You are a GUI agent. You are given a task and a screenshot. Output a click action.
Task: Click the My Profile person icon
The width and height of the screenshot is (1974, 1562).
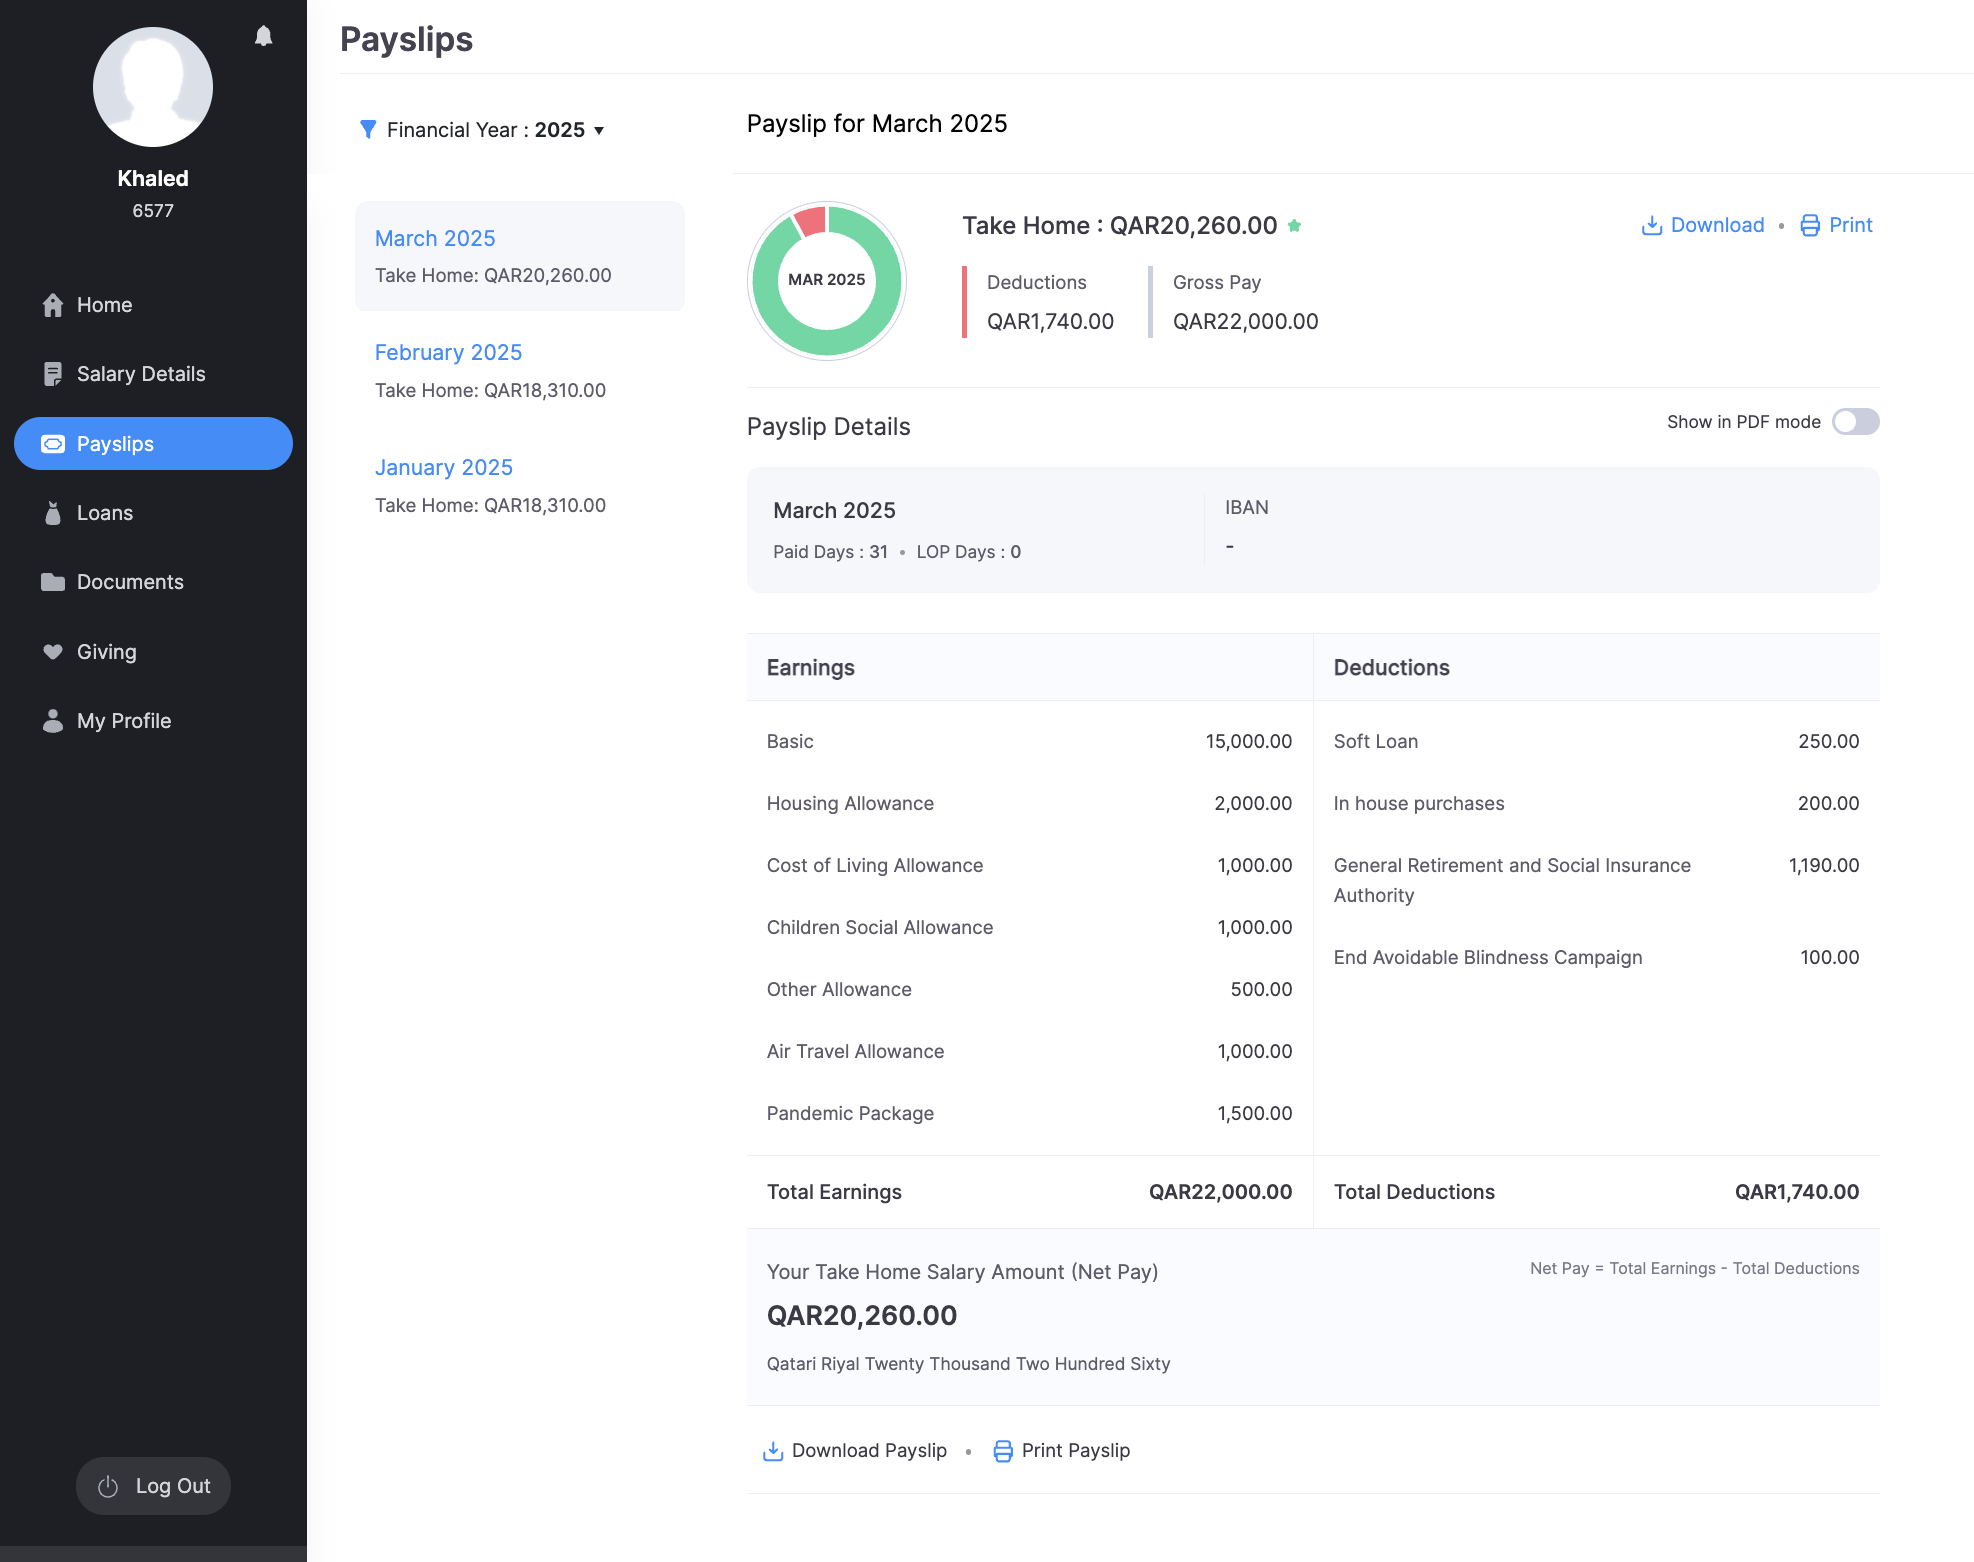point(53,721)
